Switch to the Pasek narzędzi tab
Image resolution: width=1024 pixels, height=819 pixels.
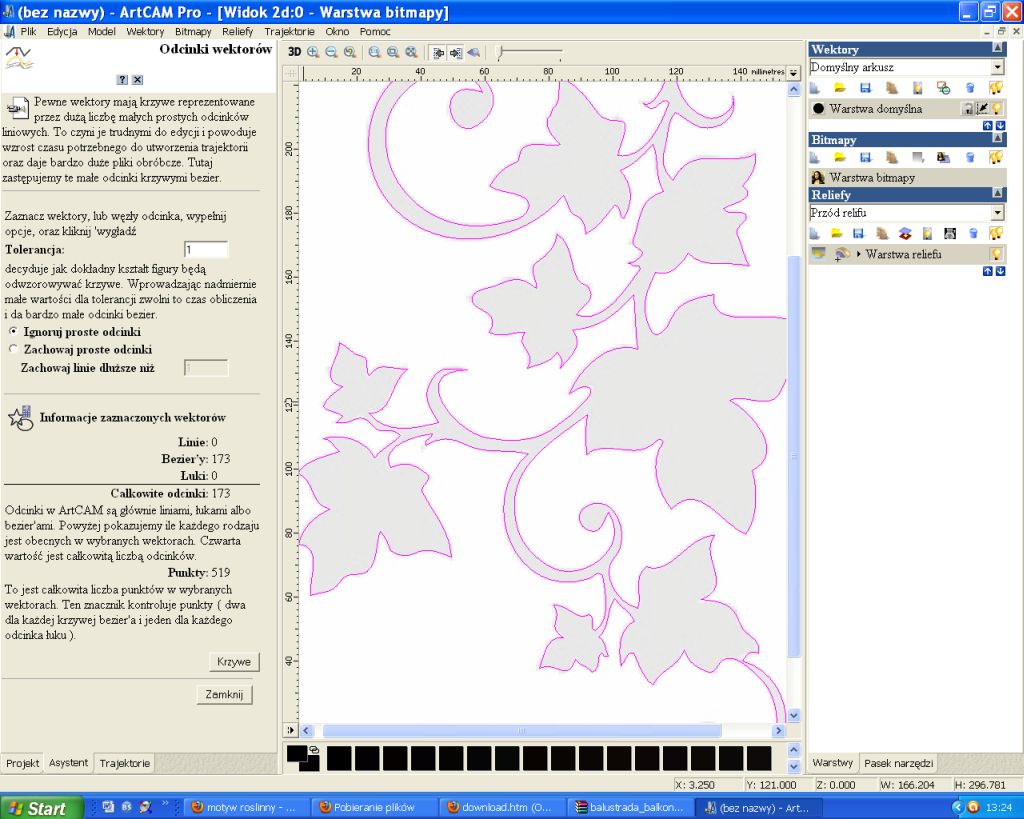tap(899, 763)
